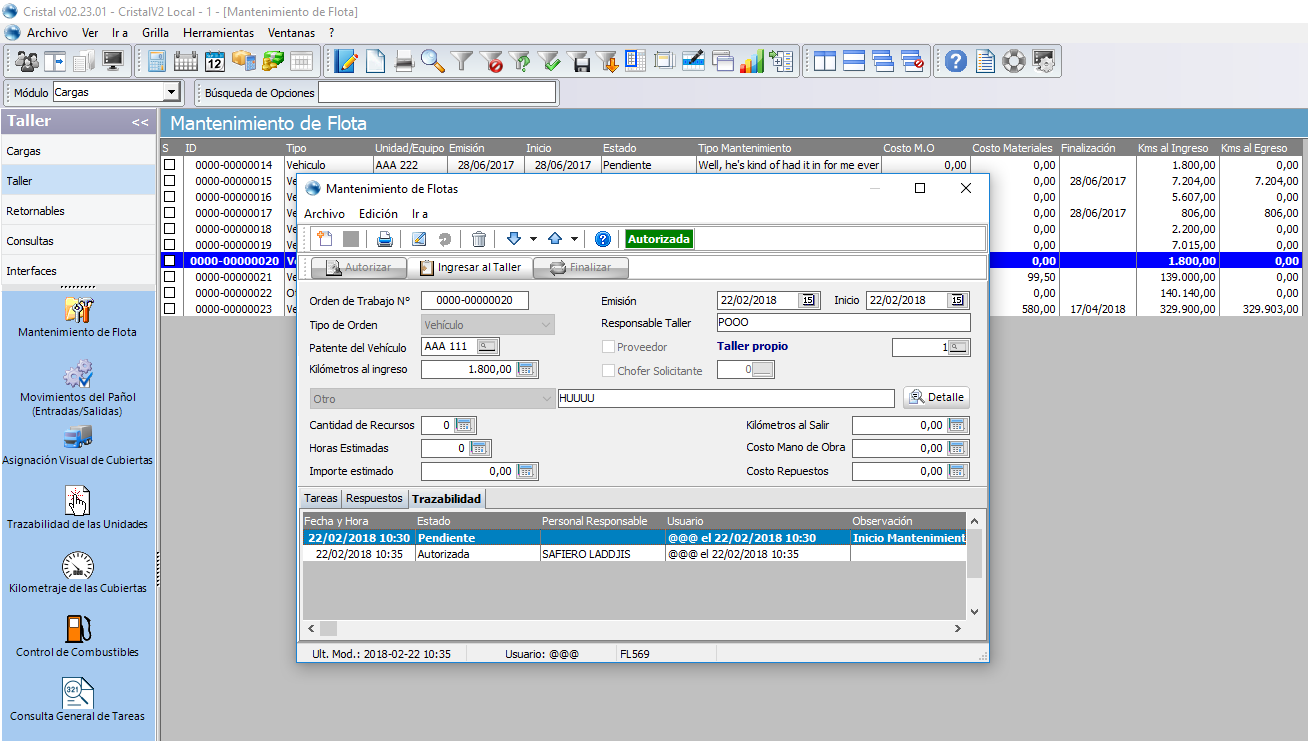Click the bar chart icon in main toolbar
The width and height of the screenshot is (1308, 741).
pos(752,61)
